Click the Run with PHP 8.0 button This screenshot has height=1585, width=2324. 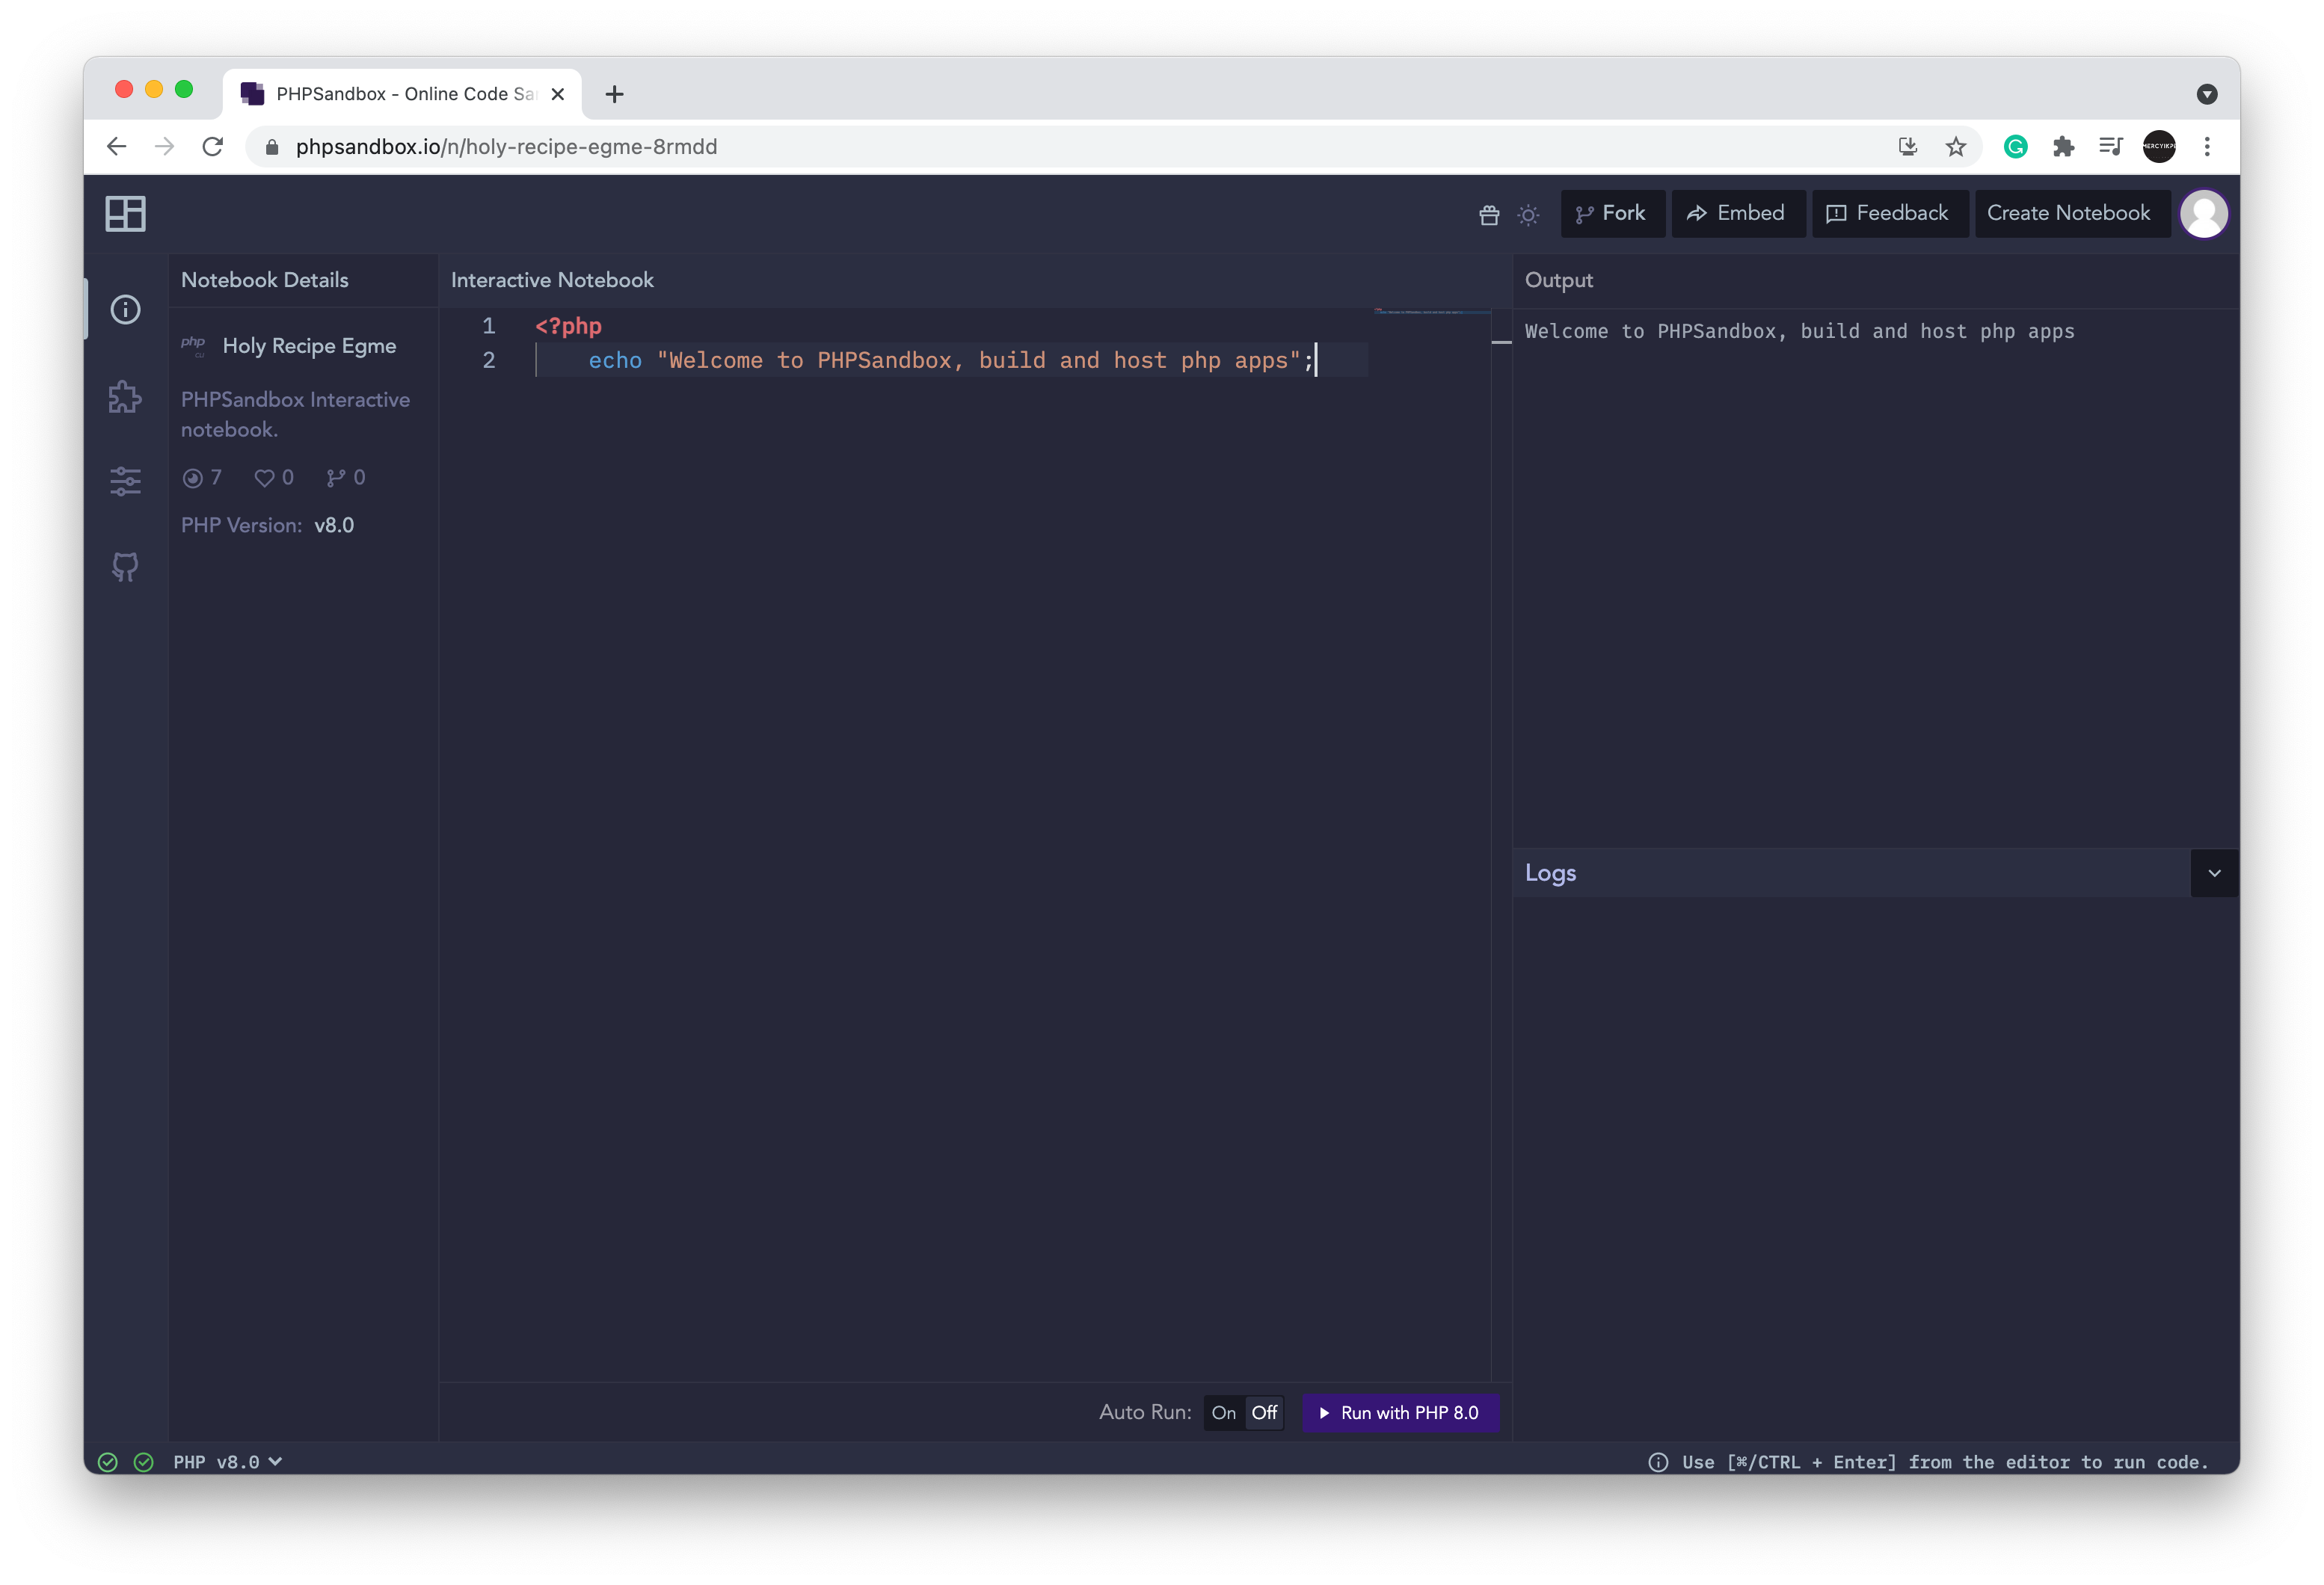[x=1400, y=1412]
